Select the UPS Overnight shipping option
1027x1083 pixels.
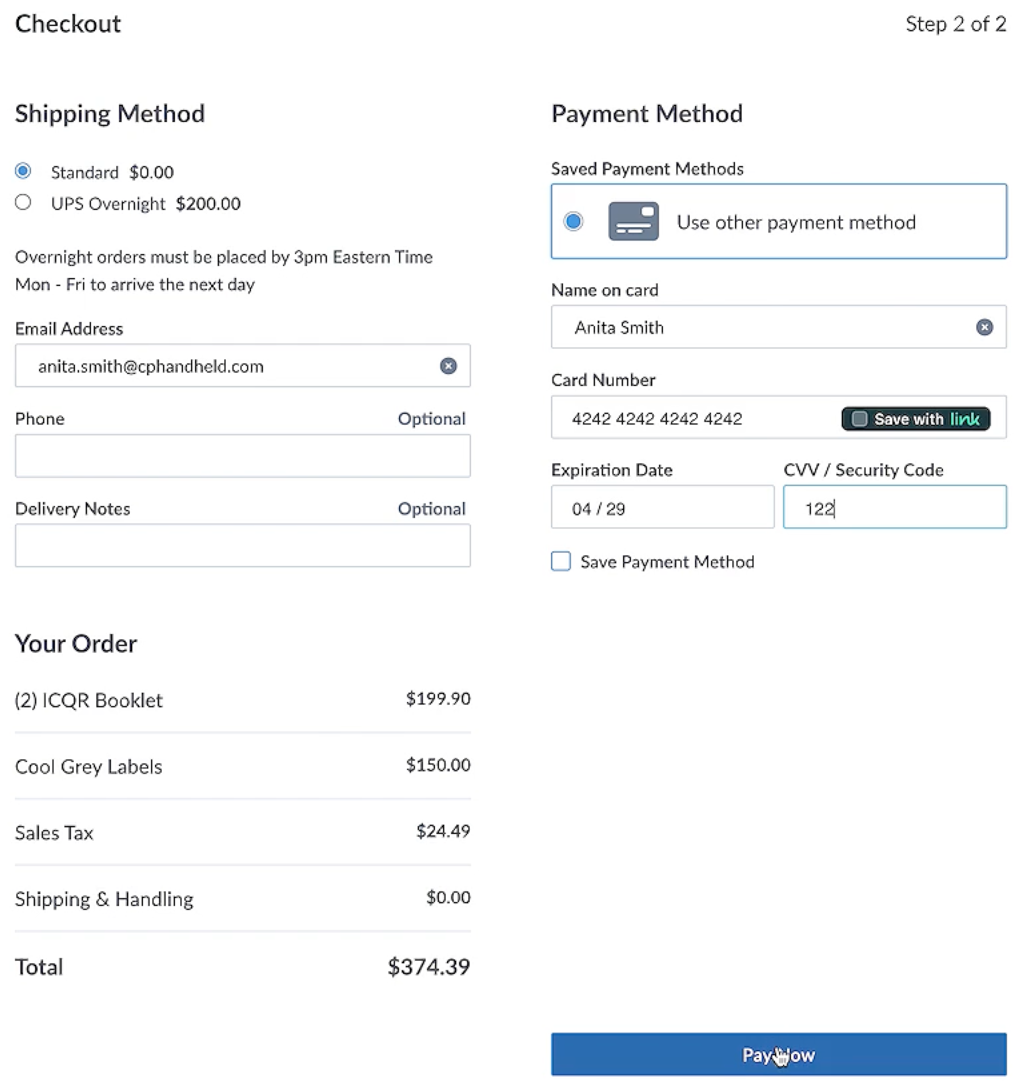click(23, 202)
